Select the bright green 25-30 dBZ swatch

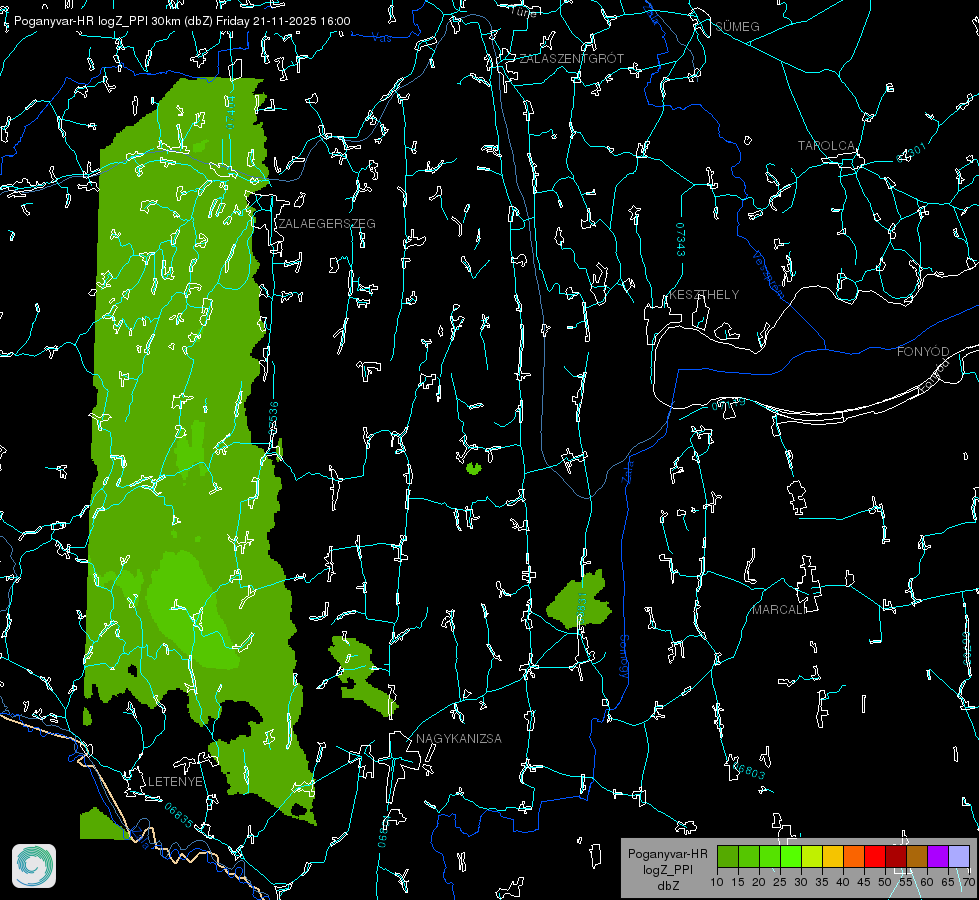(x=791, y=856)
